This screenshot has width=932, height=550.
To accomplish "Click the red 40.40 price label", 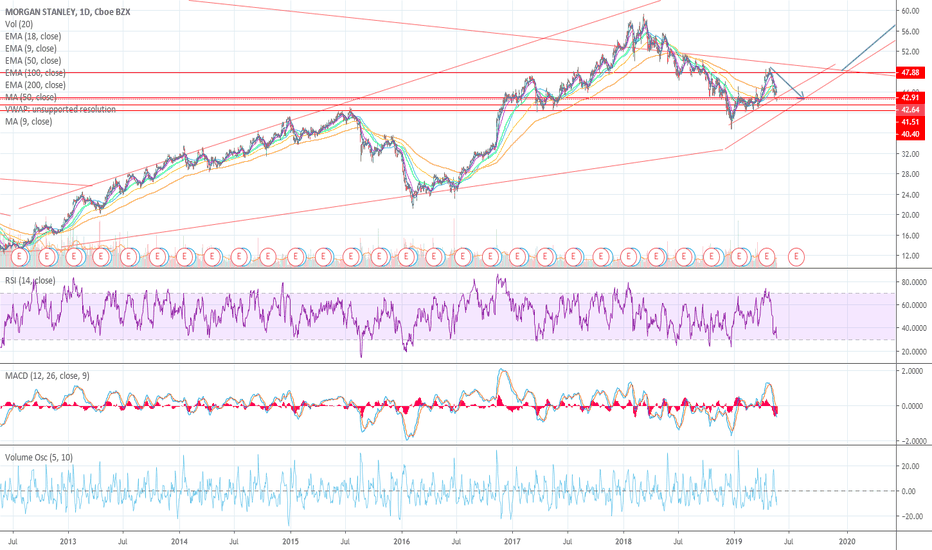I will pyautogui.click(x=910, y=134).
